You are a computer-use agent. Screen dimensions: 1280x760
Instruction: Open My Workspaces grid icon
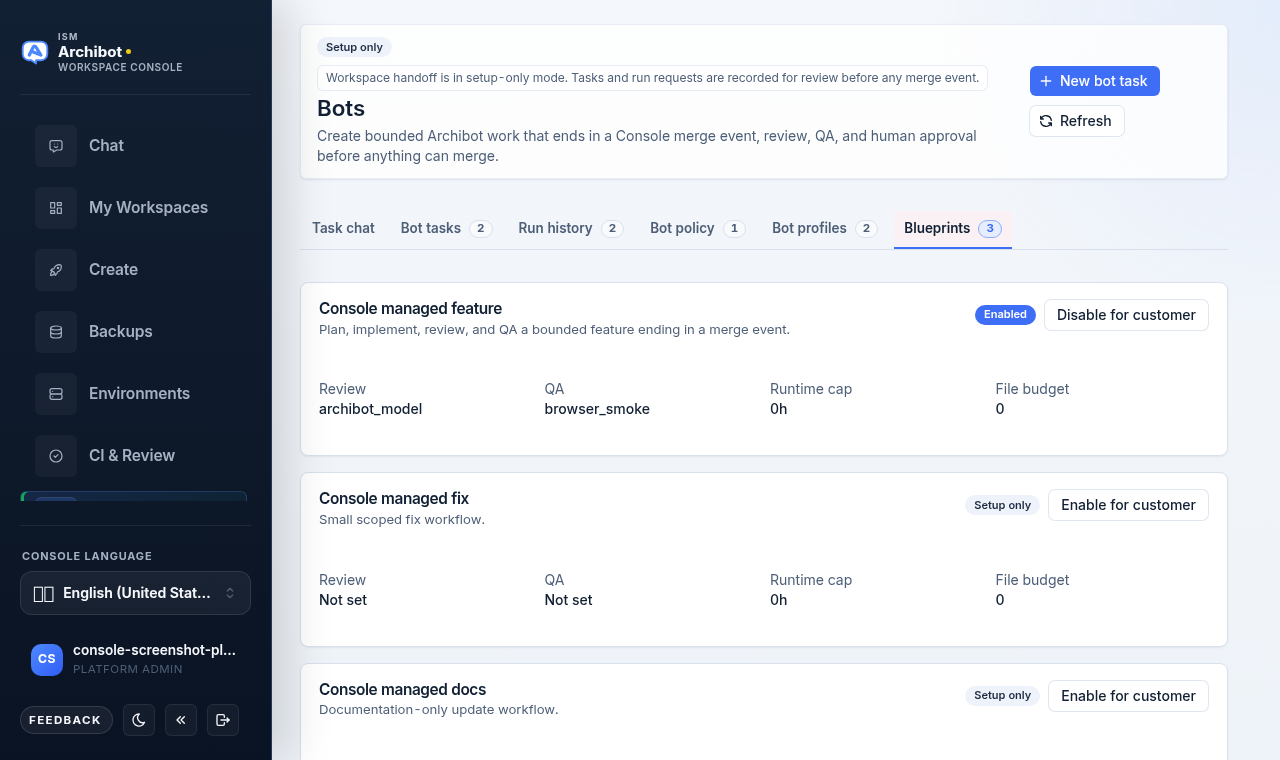click(x=56, y=208)
